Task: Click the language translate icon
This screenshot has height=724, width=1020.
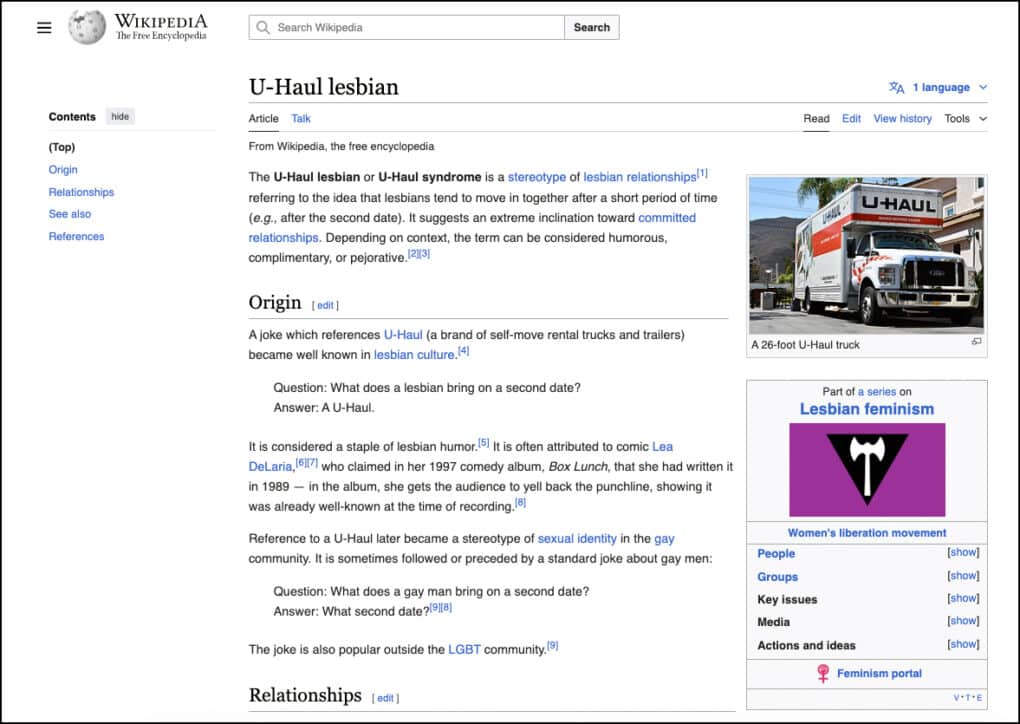Action: point(896,87)
